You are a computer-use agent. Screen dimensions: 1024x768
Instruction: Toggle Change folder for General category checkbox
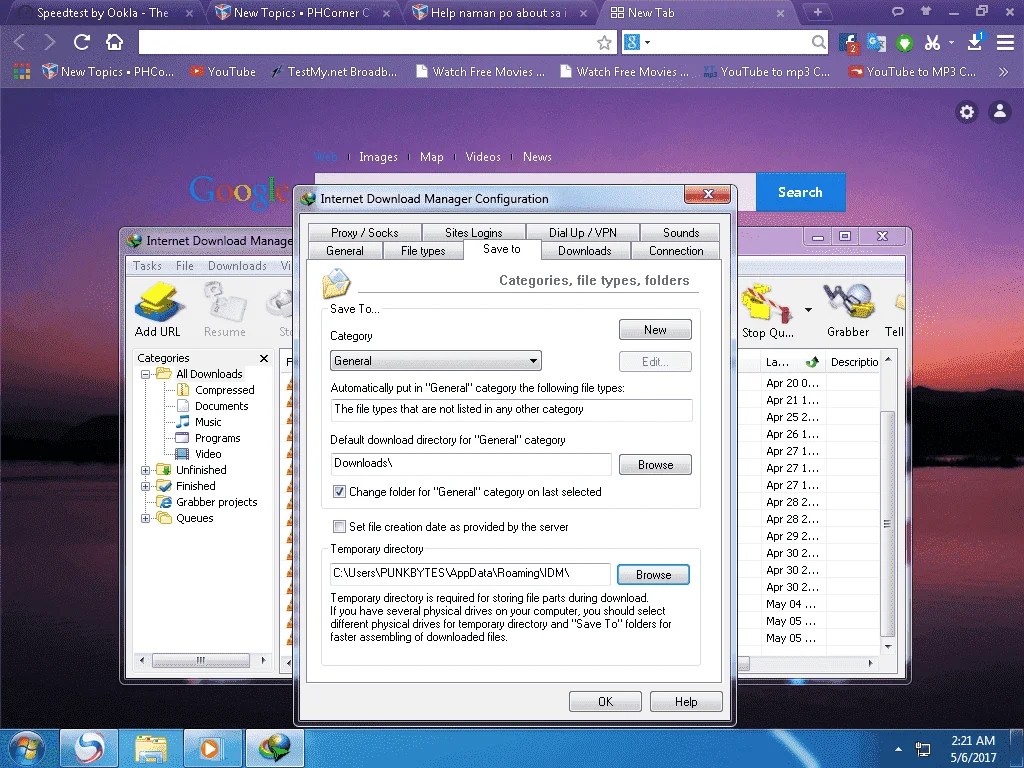pyautogui.click(x=339, y=492)
